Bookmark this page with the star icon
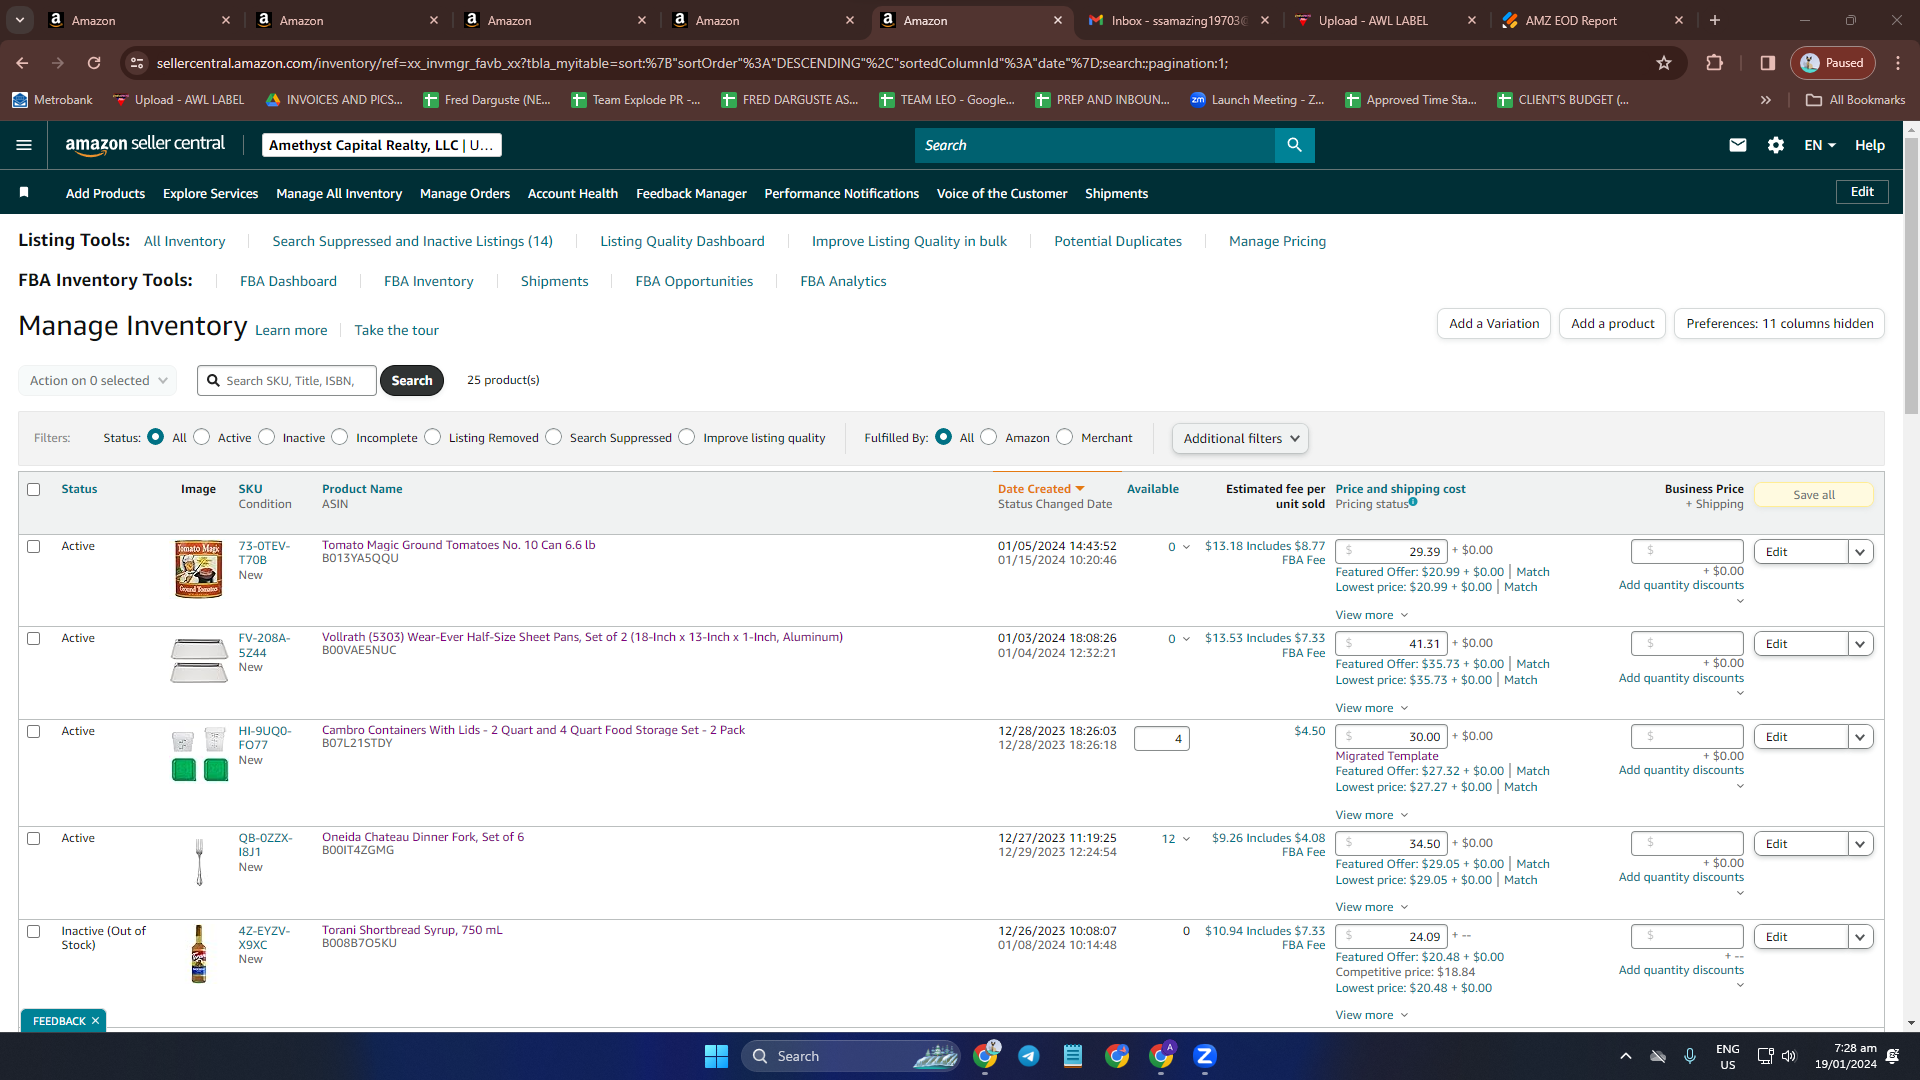 [x=1664, y=63]
